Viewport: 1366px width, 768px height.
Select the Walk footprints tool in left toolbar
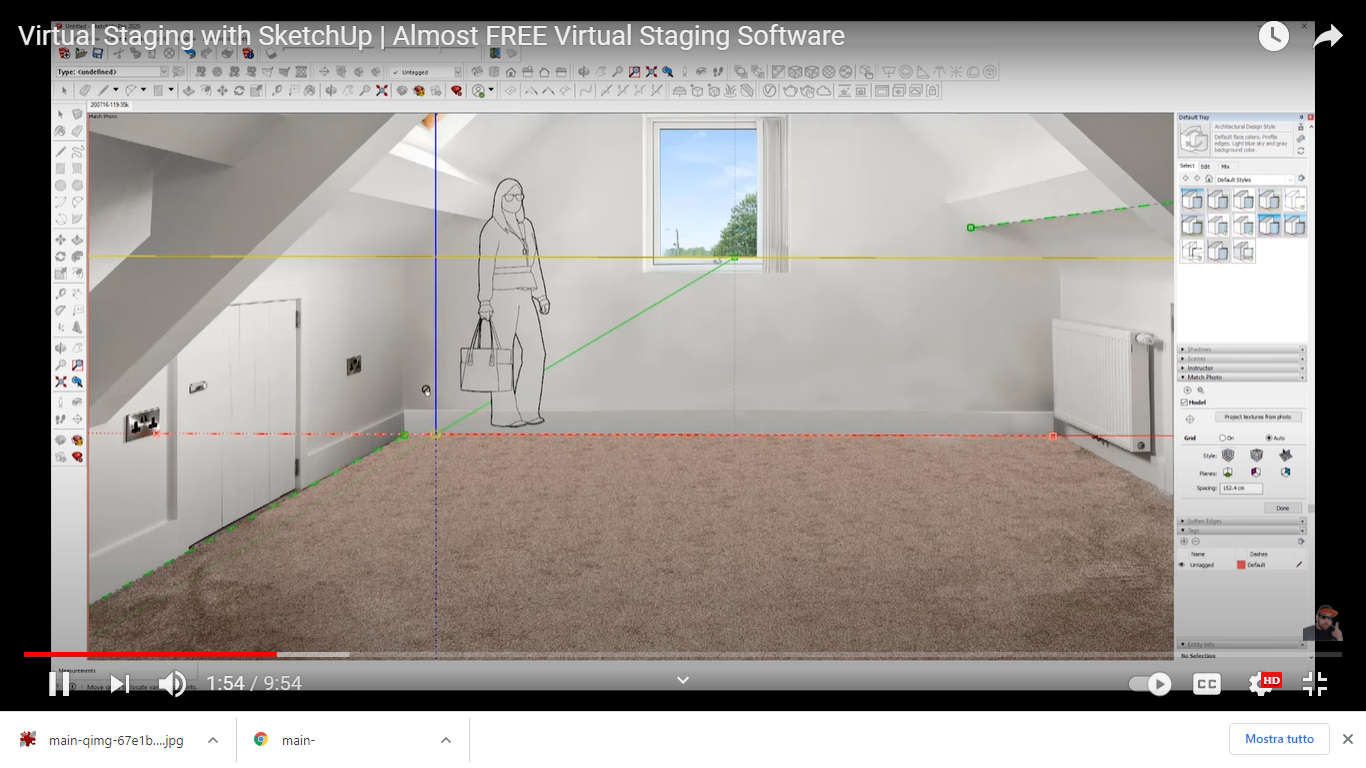[x=60, y=419]
